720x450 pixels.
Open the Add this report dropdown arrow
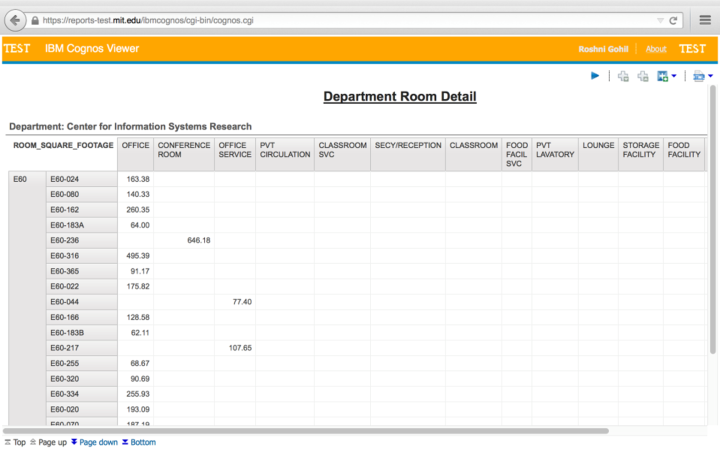[674, 76]
